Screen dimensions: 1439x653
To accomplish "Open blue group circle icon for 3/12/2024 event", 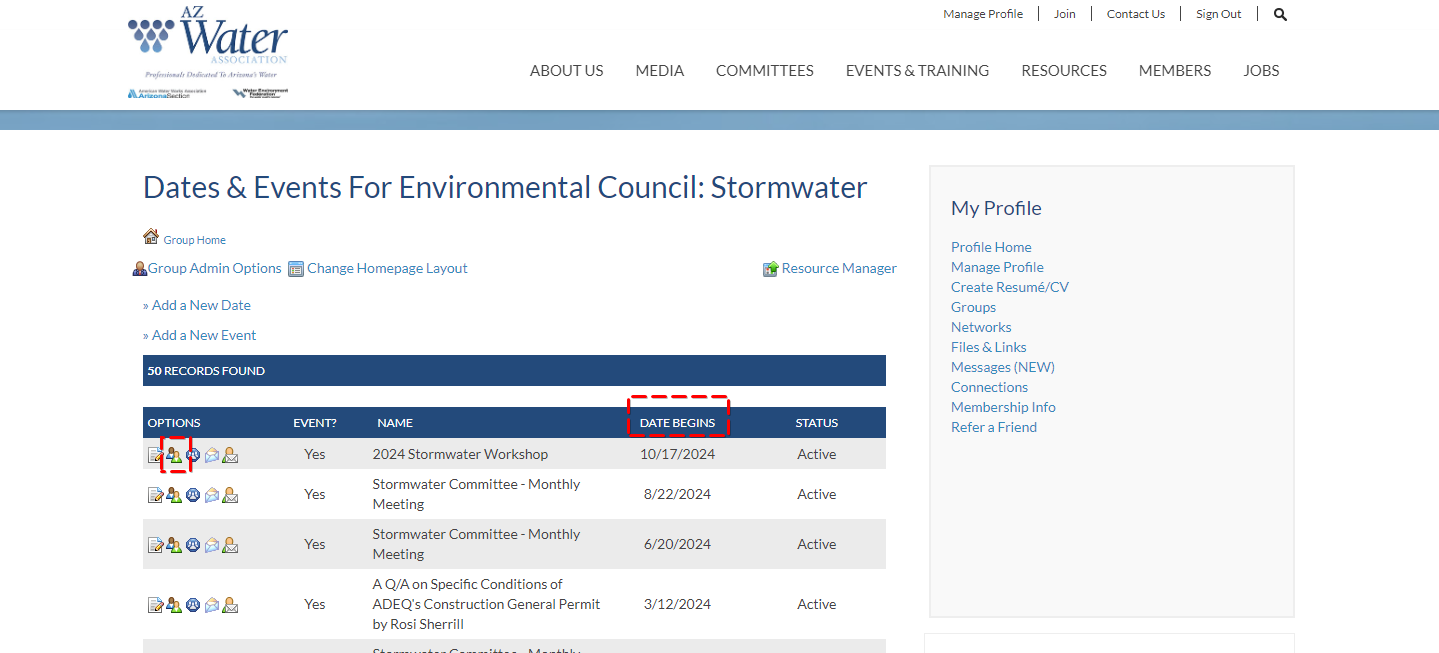I will [193, 605].
